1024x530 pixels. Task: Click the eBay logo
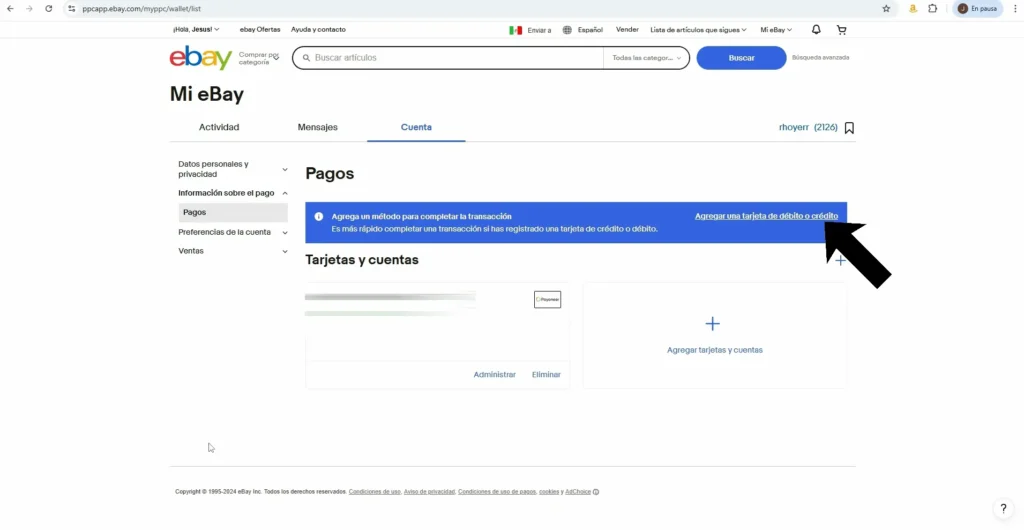coord(200,57)
